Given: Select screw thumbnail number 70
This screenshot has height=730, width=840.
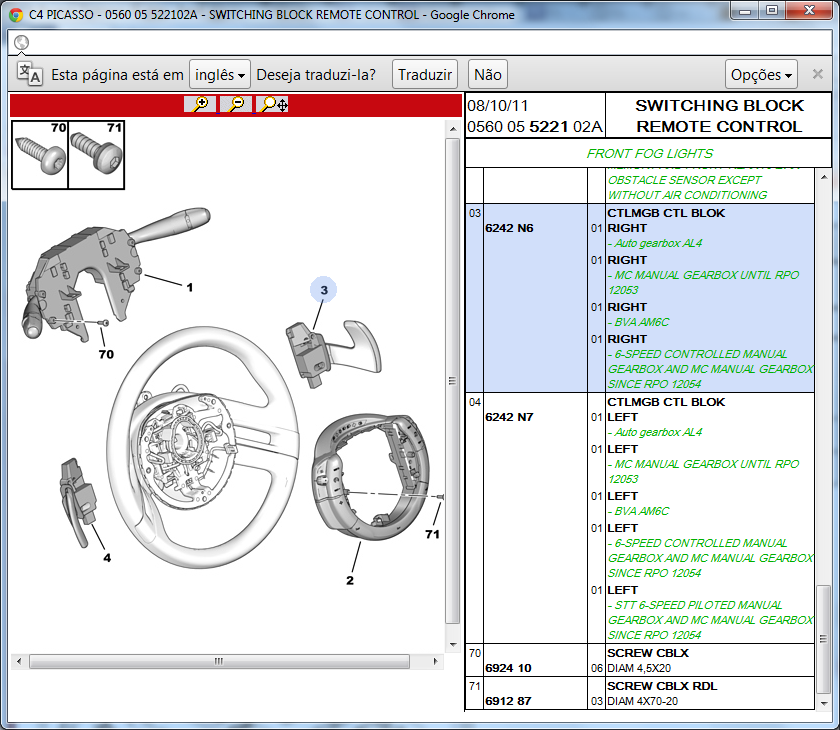Looking at the screenshot, I should click(x=40, y=155).
